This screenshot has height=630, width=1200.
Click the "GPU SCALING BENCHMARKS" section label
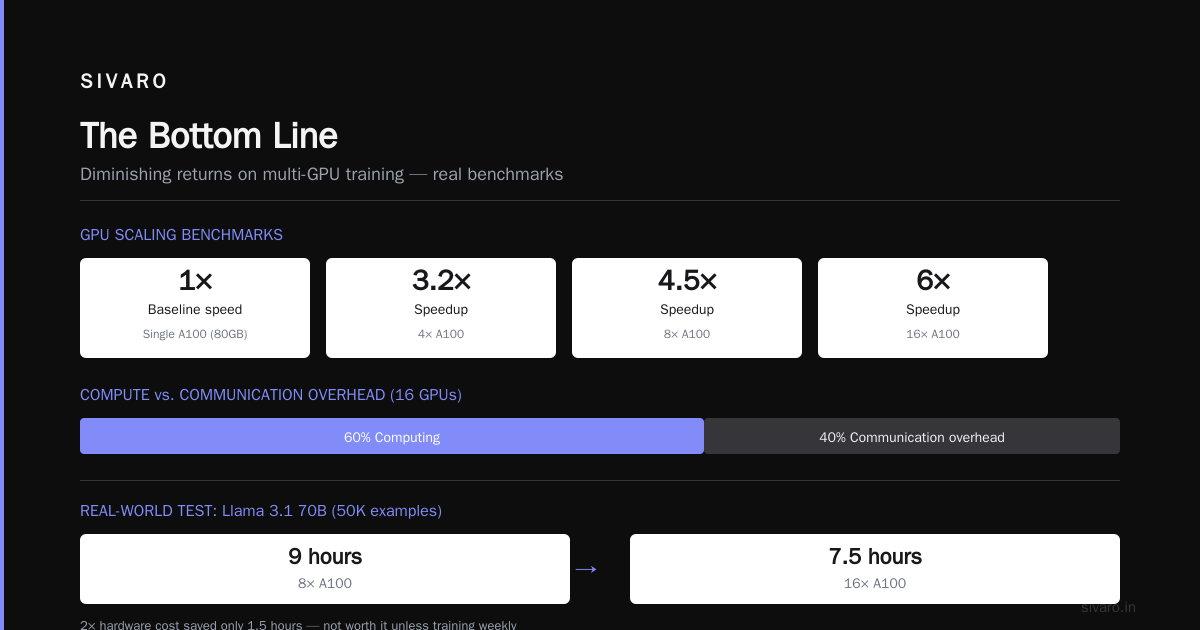pyautogui.click(x=181, y=235)
